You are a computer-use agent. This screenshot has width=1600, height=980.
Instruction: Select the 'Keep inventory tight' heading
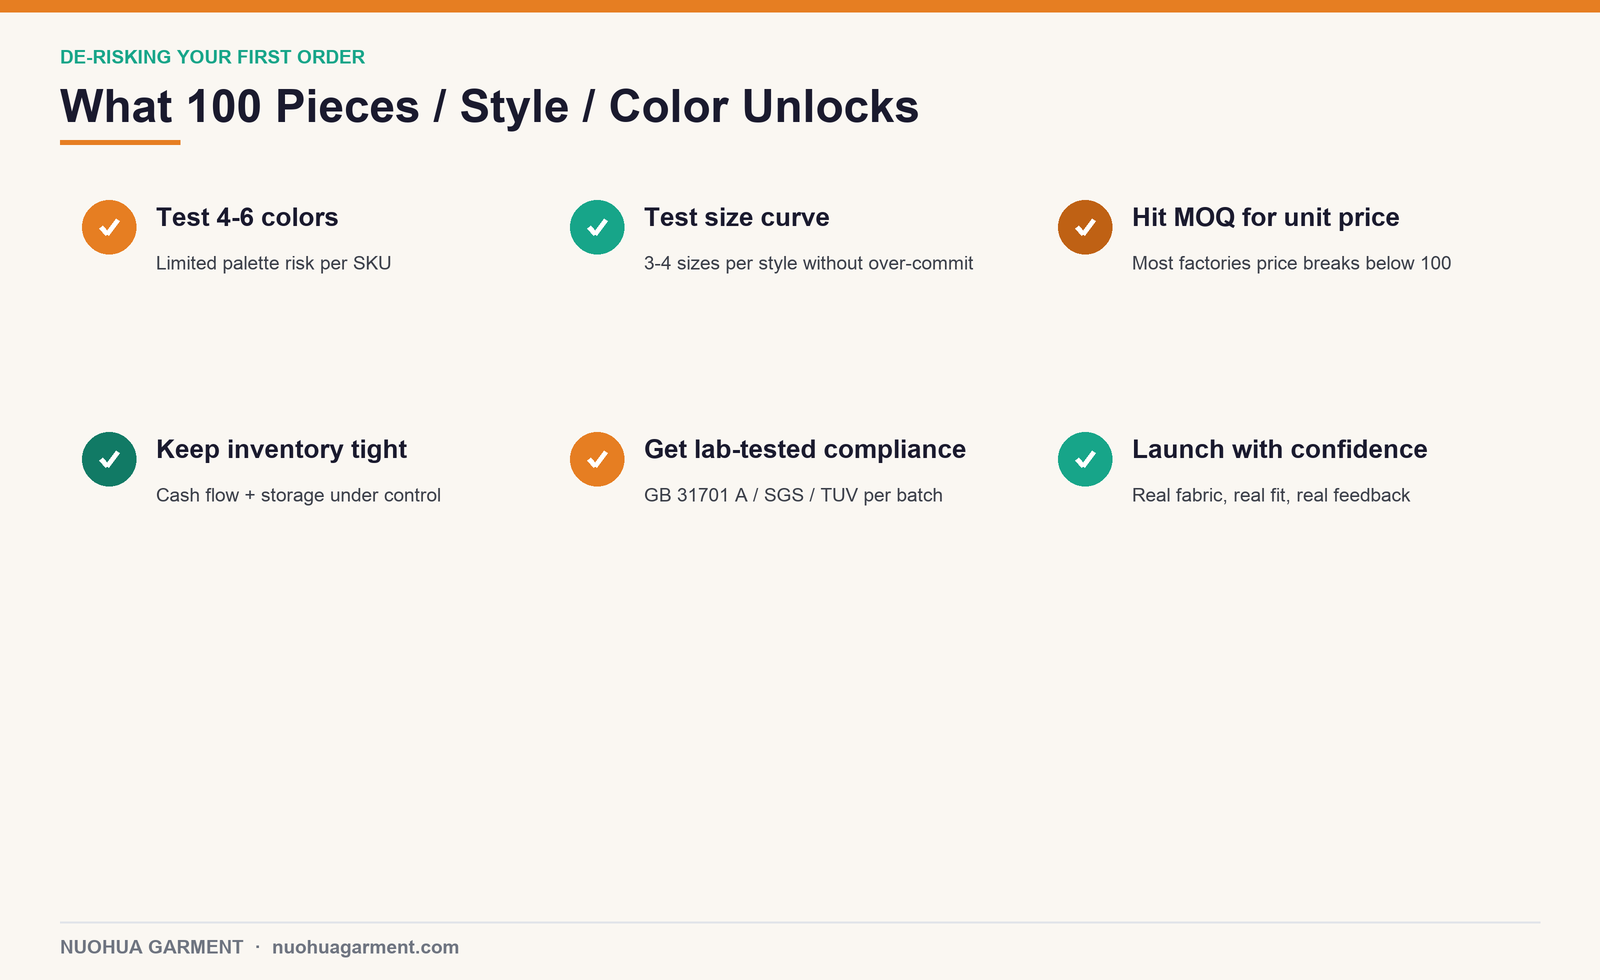[x=281, y=449]
